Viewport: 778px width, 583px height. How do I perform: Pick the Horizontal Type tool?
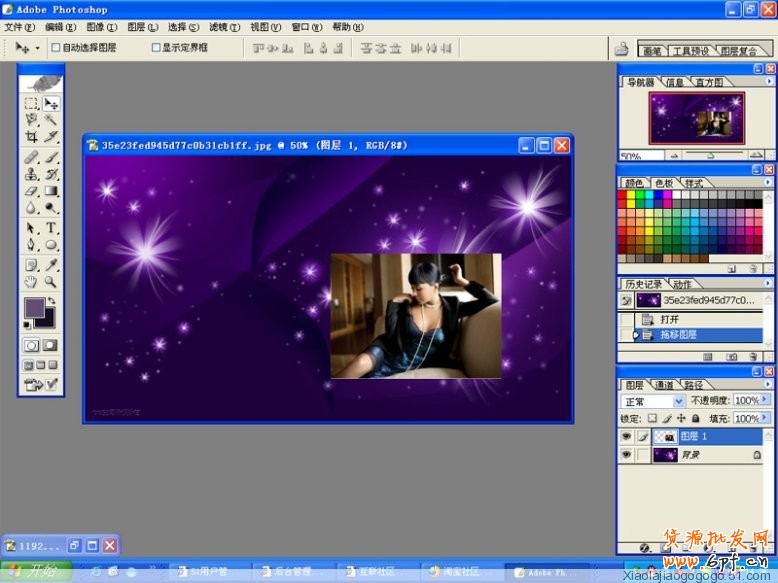click(x=51, y=227)
